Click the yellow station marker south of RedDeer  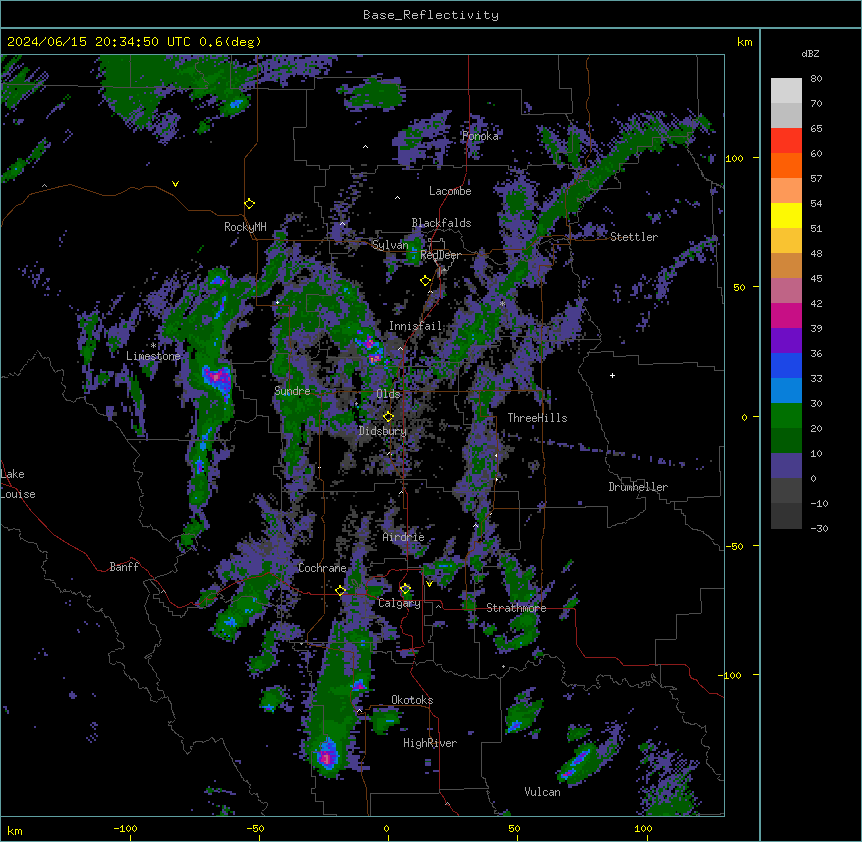426,281
